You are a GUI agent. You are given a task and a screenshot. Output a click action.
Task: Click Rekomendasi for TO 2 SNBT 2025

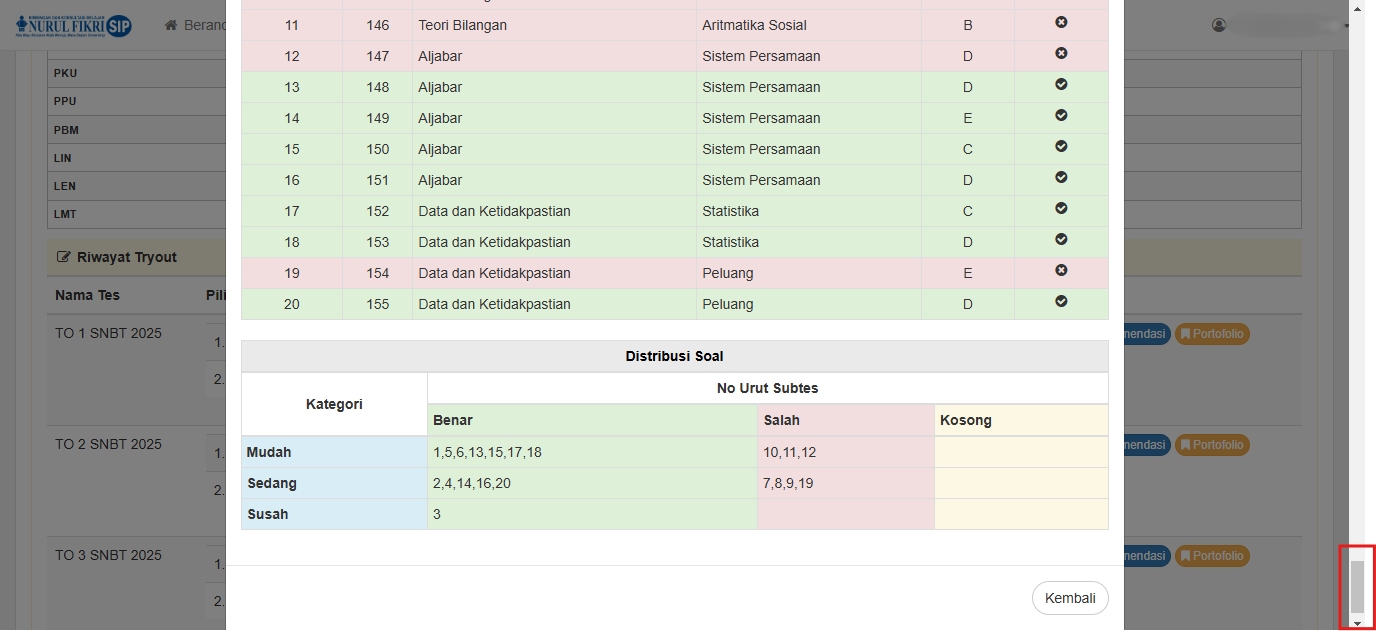[1146, 445]
